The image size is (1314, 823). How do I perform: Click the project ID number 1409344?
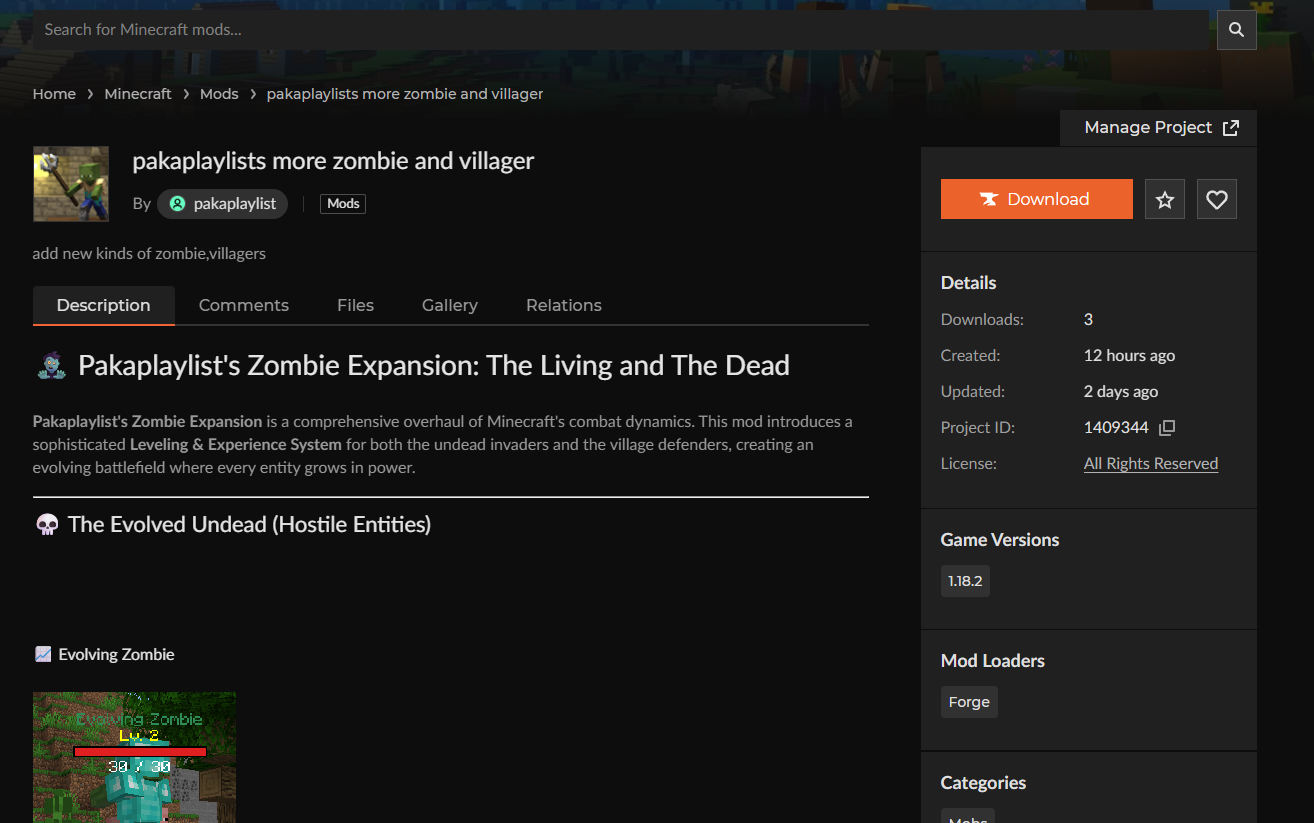click(1116, 428)
